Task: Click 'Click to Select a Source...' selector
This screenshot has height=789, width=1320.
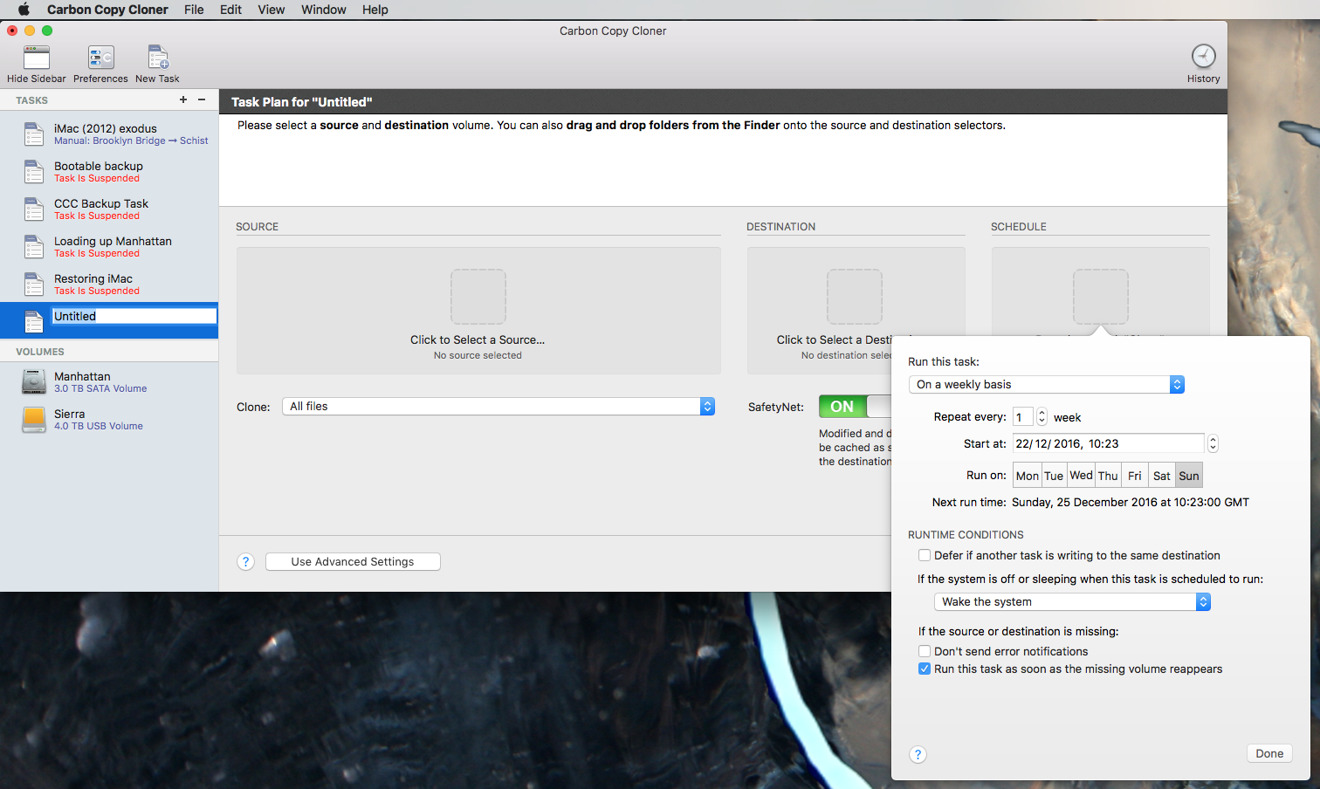Action: [x=478, y=310]
